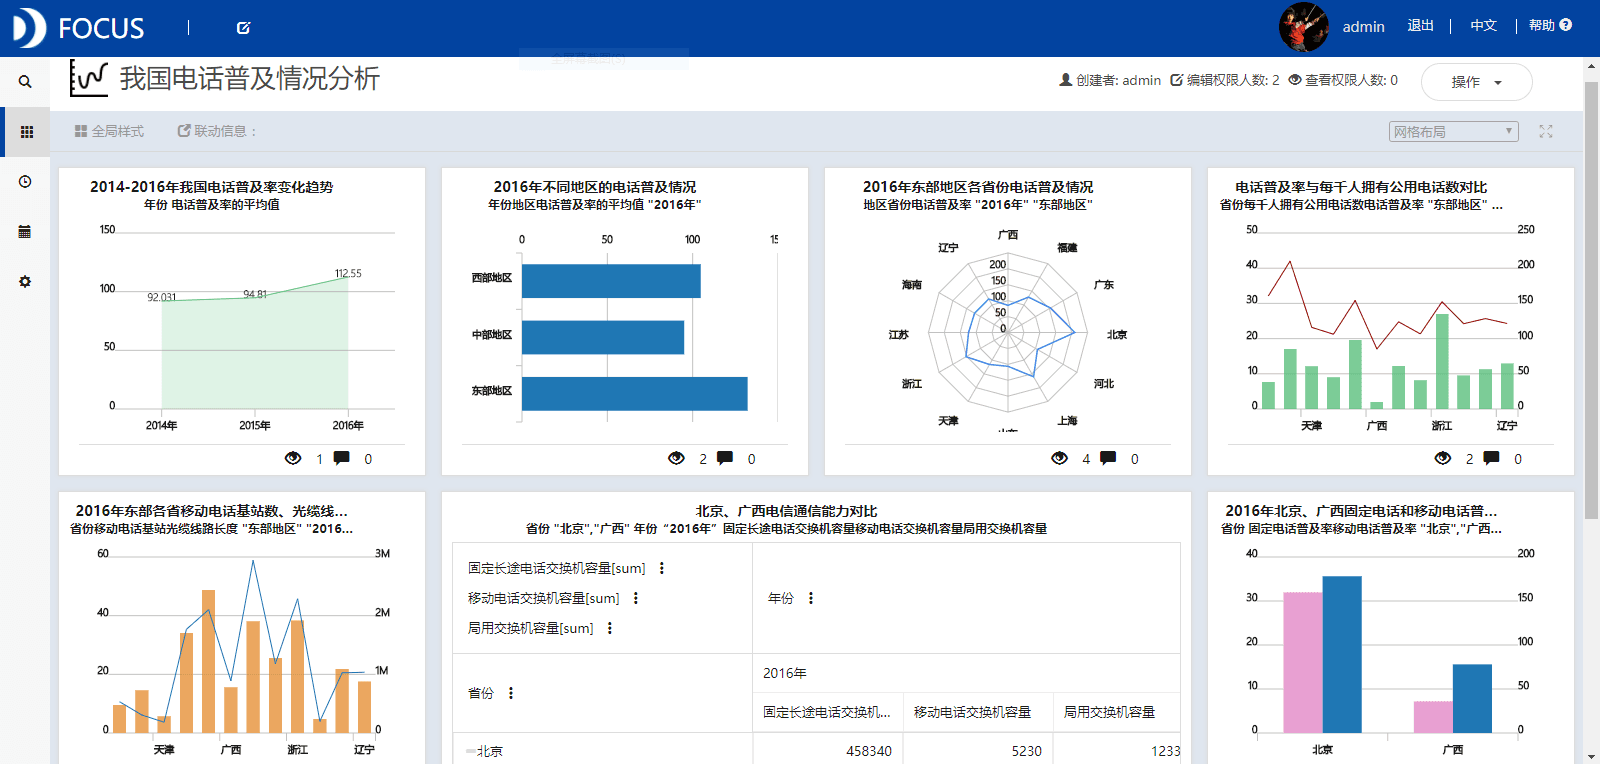Click comment icon on 2014-2016 trend chart

[342, 458]
